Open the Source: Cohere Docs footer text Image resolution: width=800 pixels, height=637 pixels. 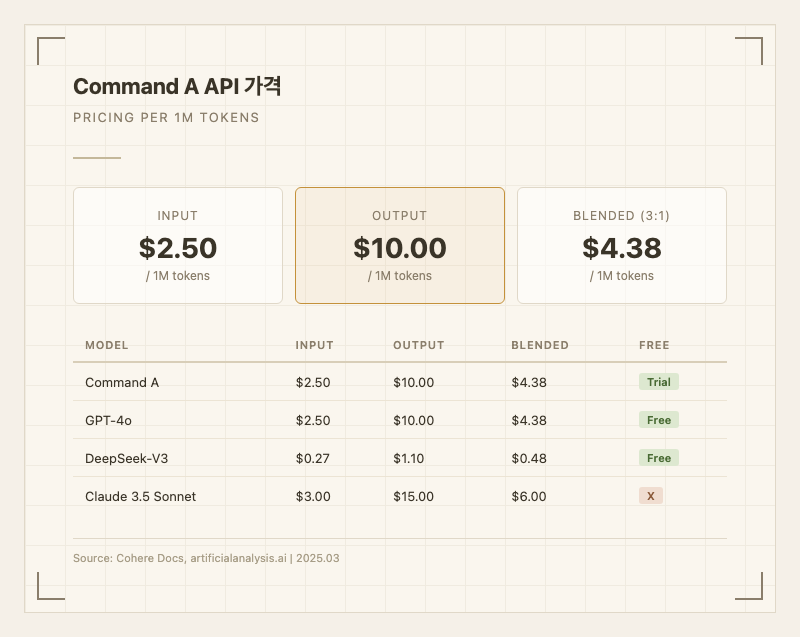[206, 558]
